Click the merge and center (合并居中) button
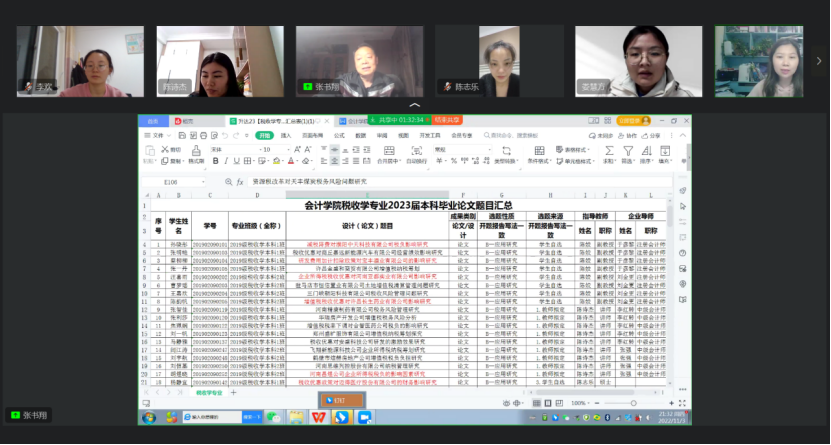The height and width of the screenshot is (445, 831). pyautogui.click(x=388, y=154)
